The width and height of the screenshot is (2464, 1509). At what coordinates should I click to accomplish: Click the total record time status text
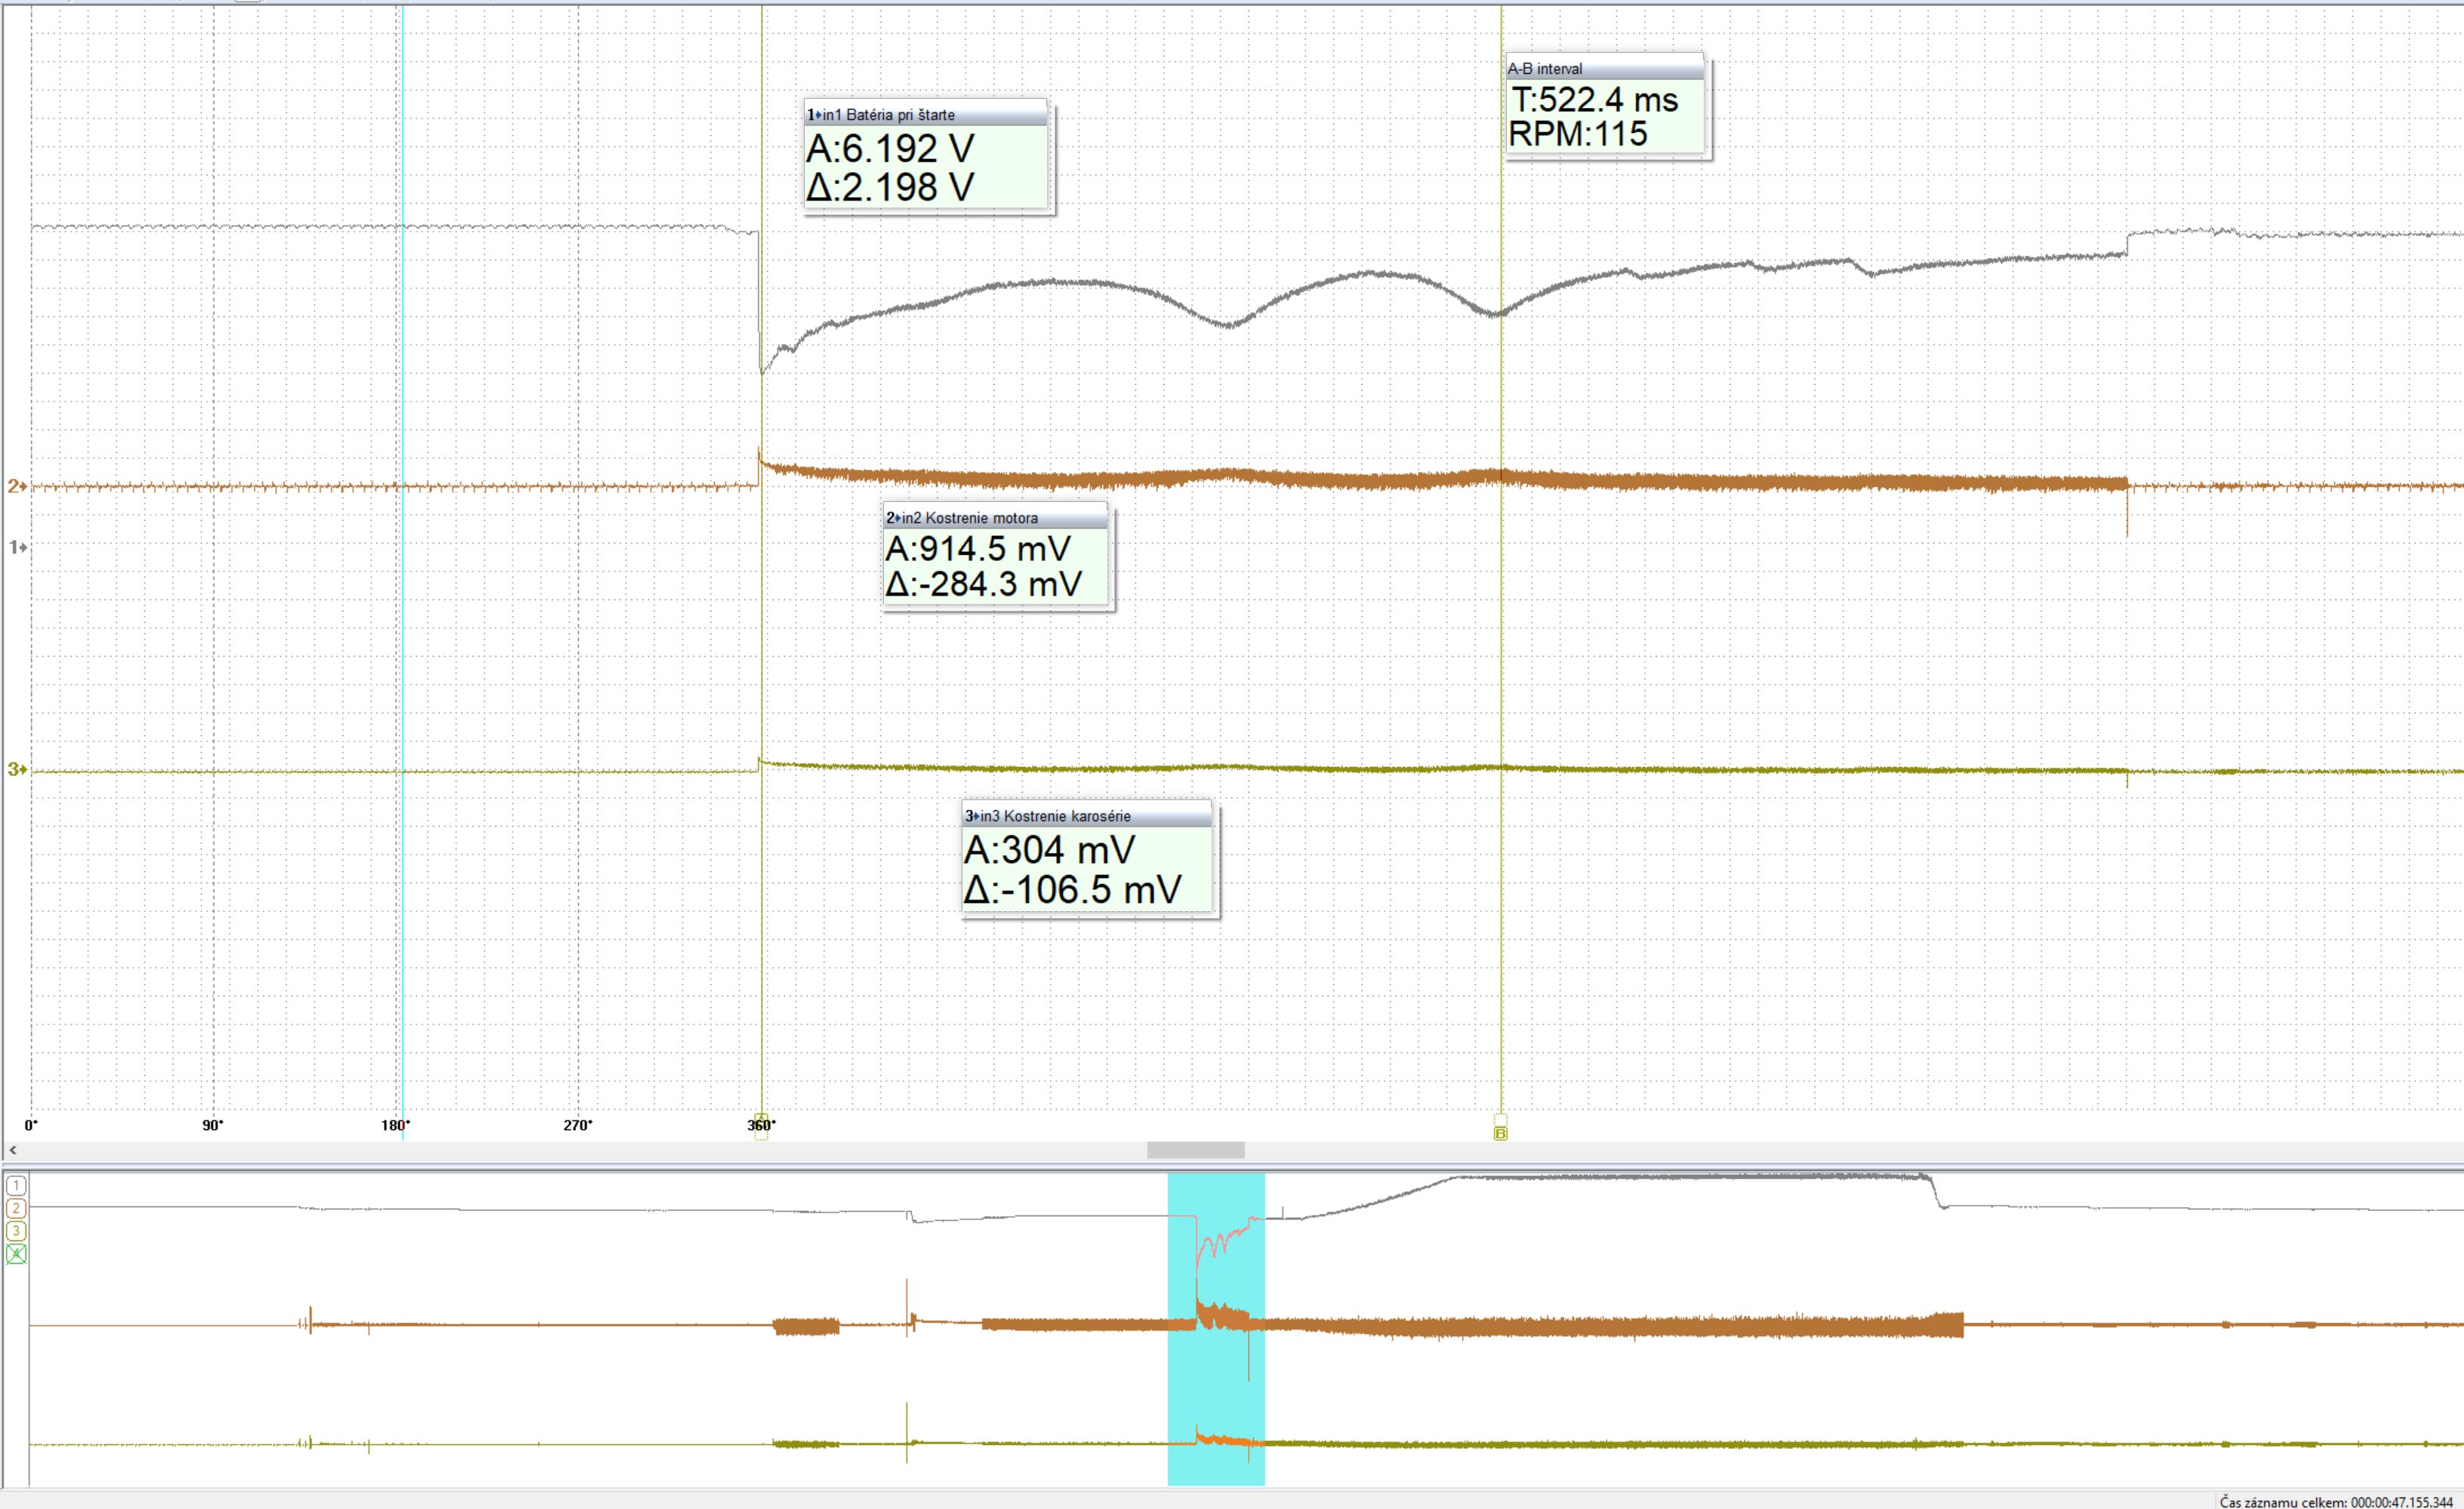pyautogui.click(x=2336, y=1502)
